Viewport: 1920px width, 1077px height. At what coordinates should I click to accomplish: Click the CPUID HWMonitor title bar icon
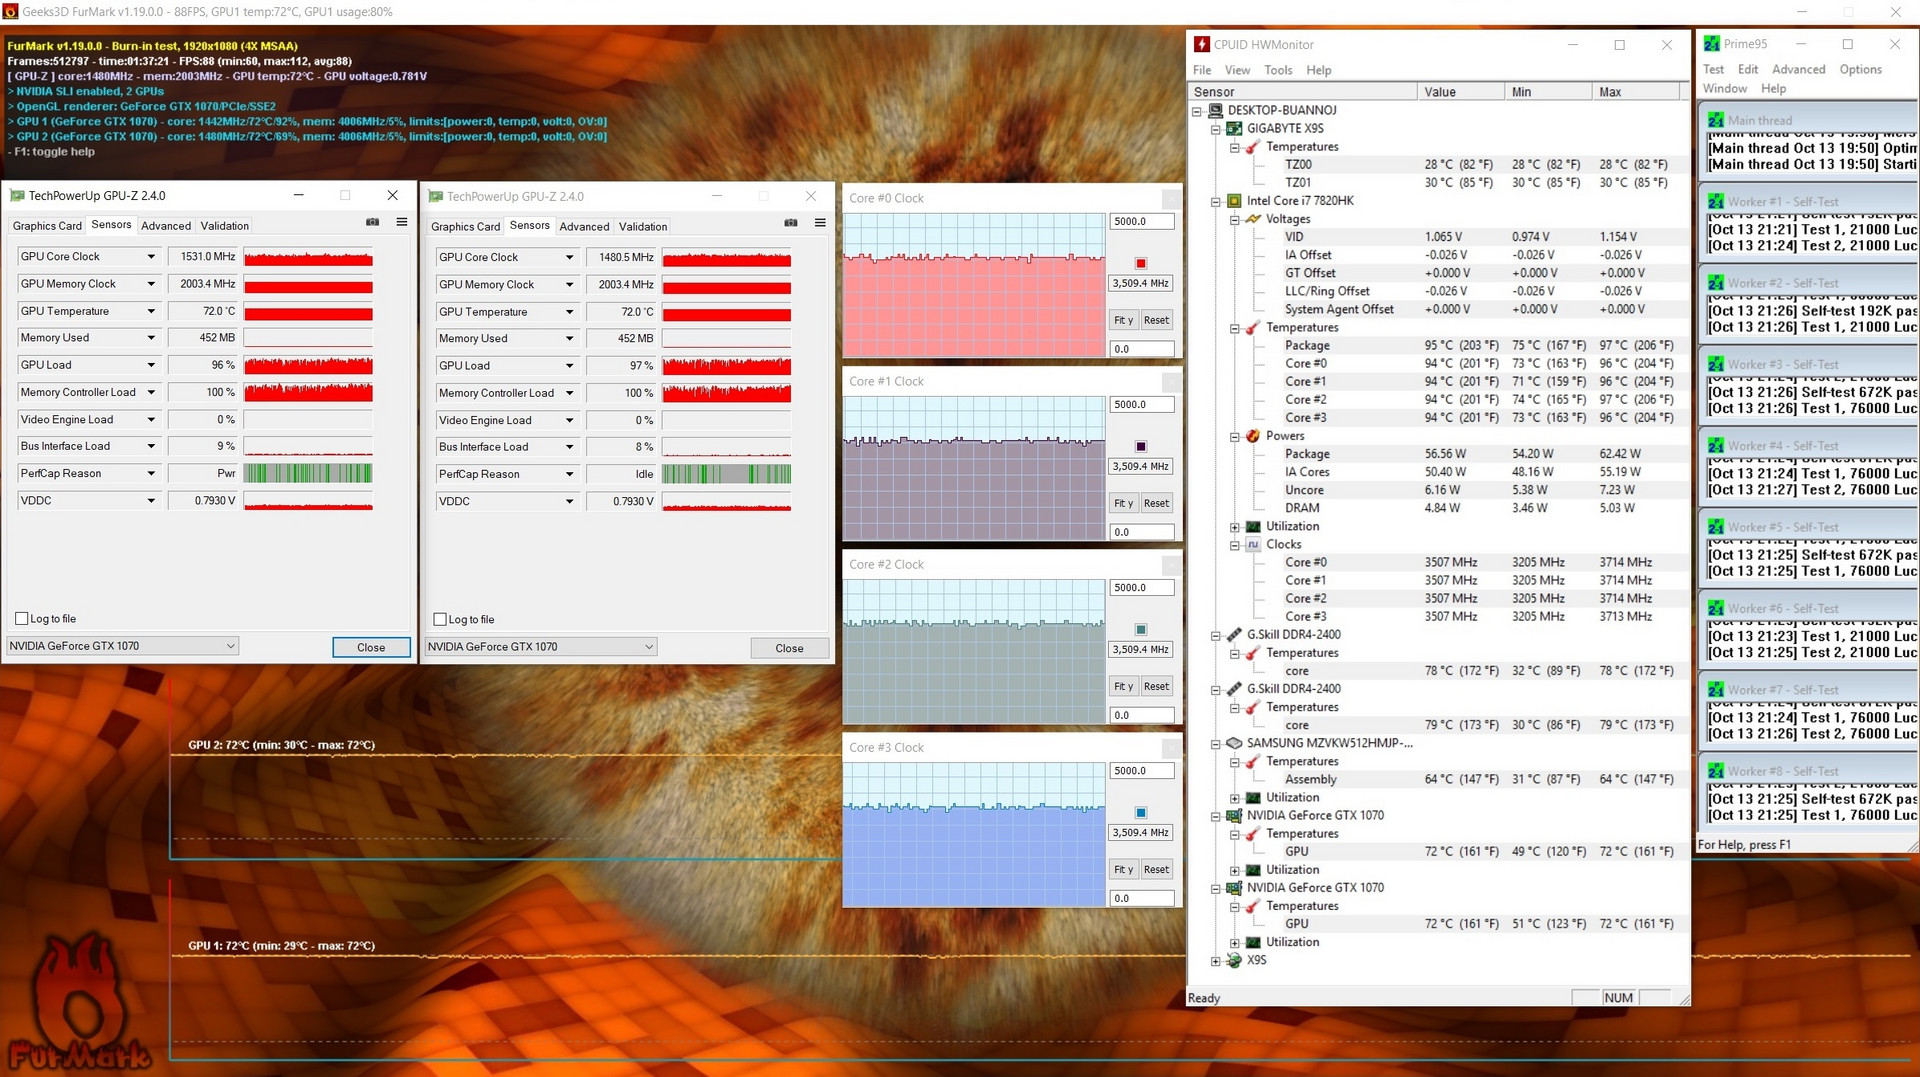tap(1202, 44)
